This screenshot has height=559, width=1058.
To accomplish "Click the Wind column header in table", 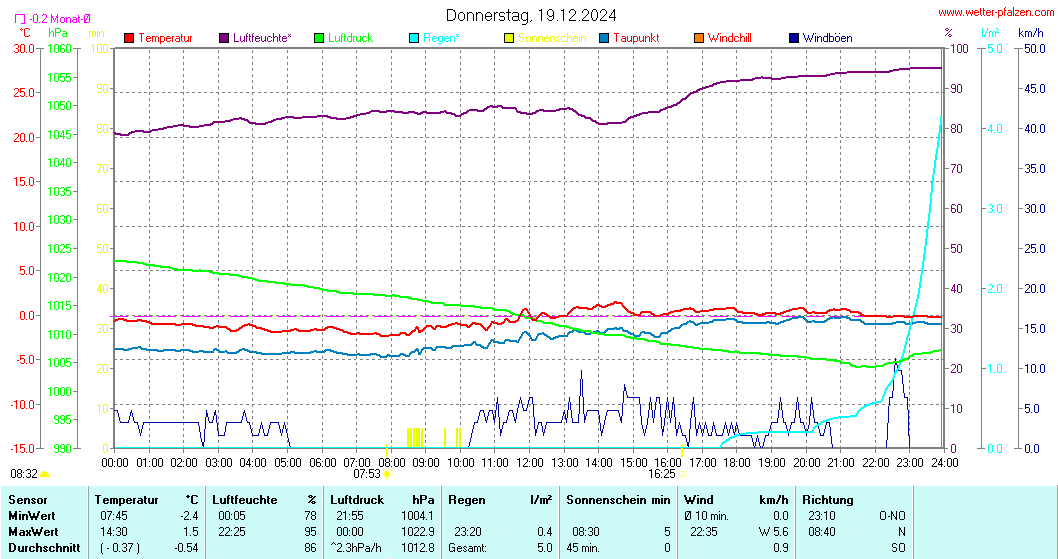I will click(x=698, y=500).
